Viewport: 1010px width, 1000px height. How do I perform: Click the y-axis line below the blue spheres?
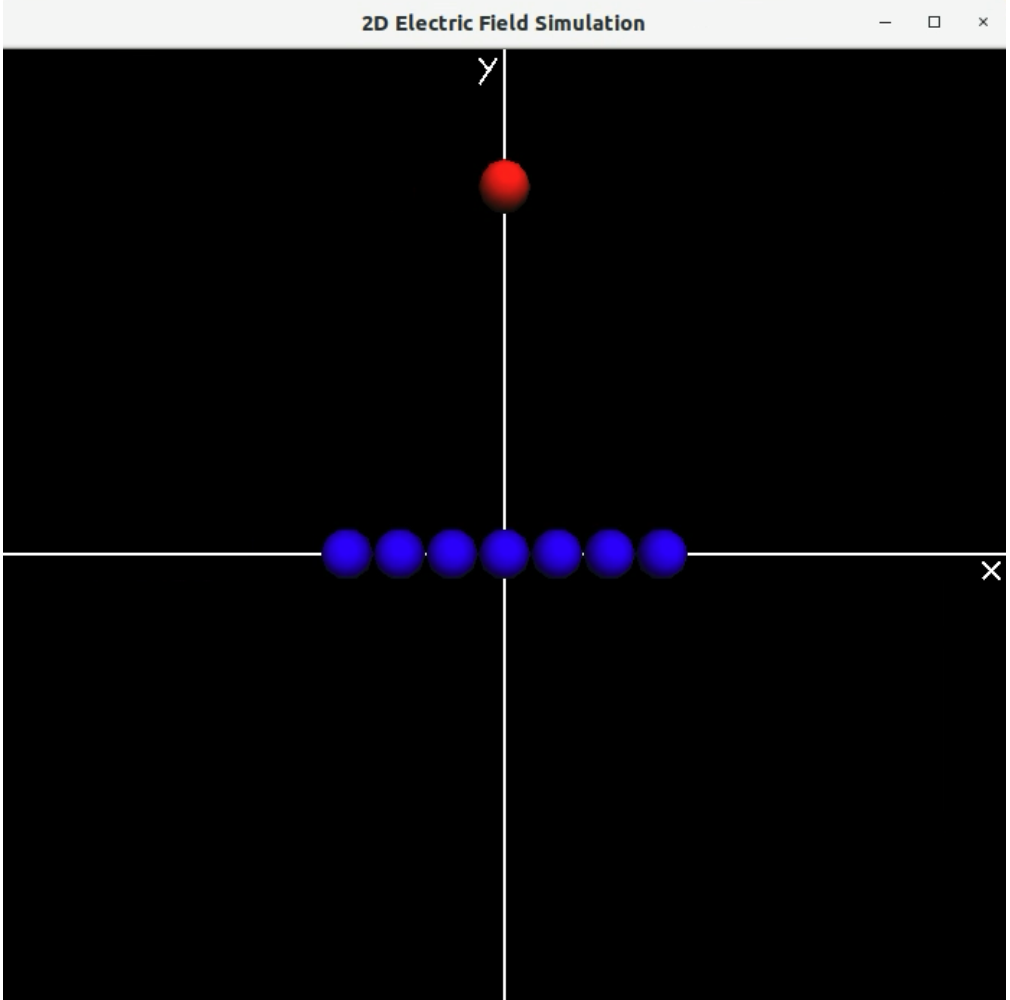point(504,780)
